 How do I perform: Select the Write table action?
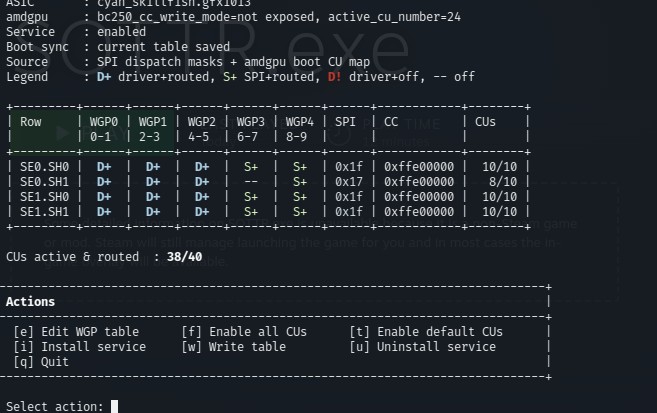pos(233,347)
